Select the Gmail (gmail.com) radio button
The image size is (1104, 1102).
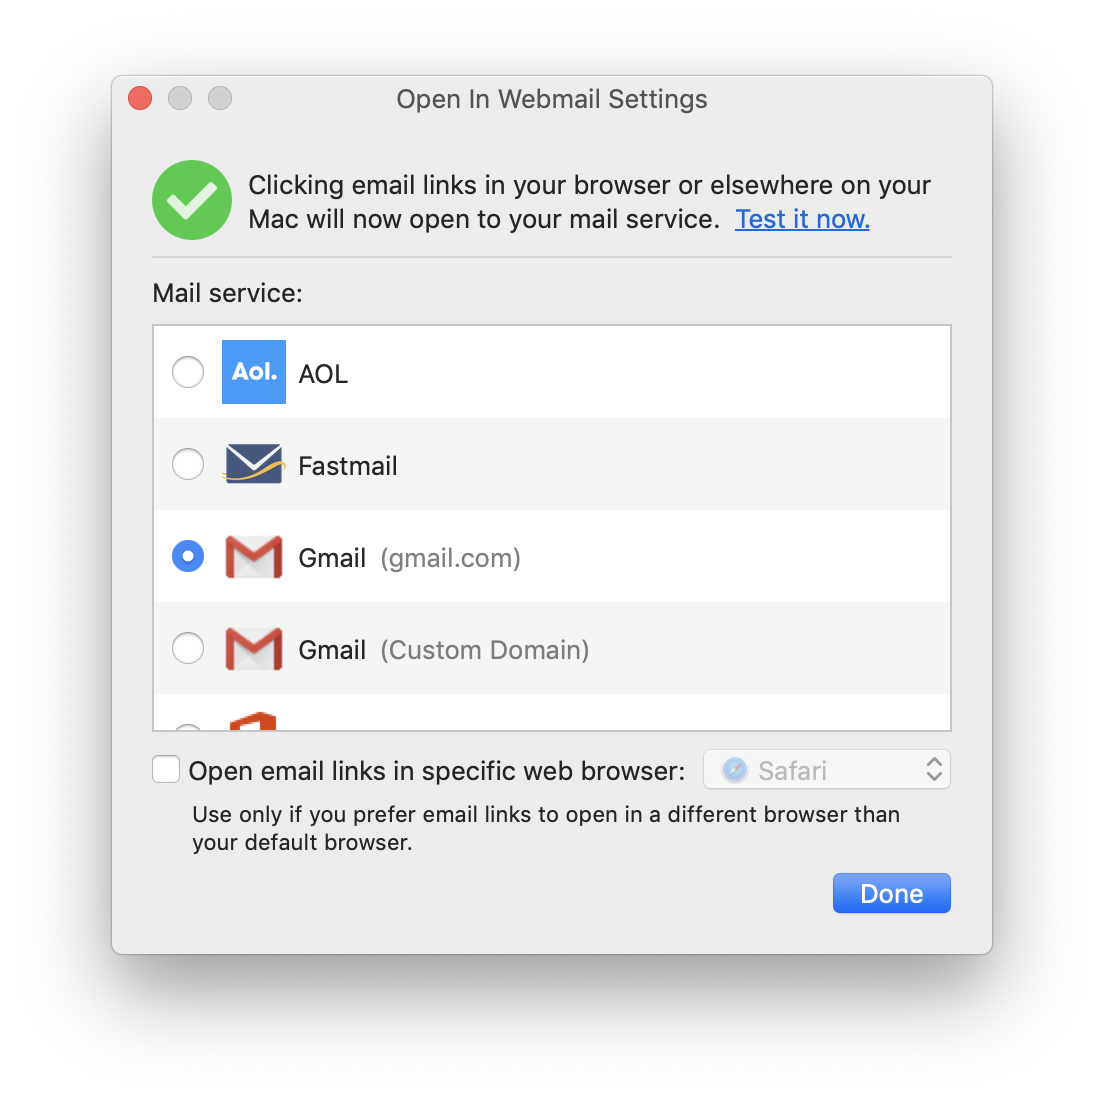pos(188,556)
